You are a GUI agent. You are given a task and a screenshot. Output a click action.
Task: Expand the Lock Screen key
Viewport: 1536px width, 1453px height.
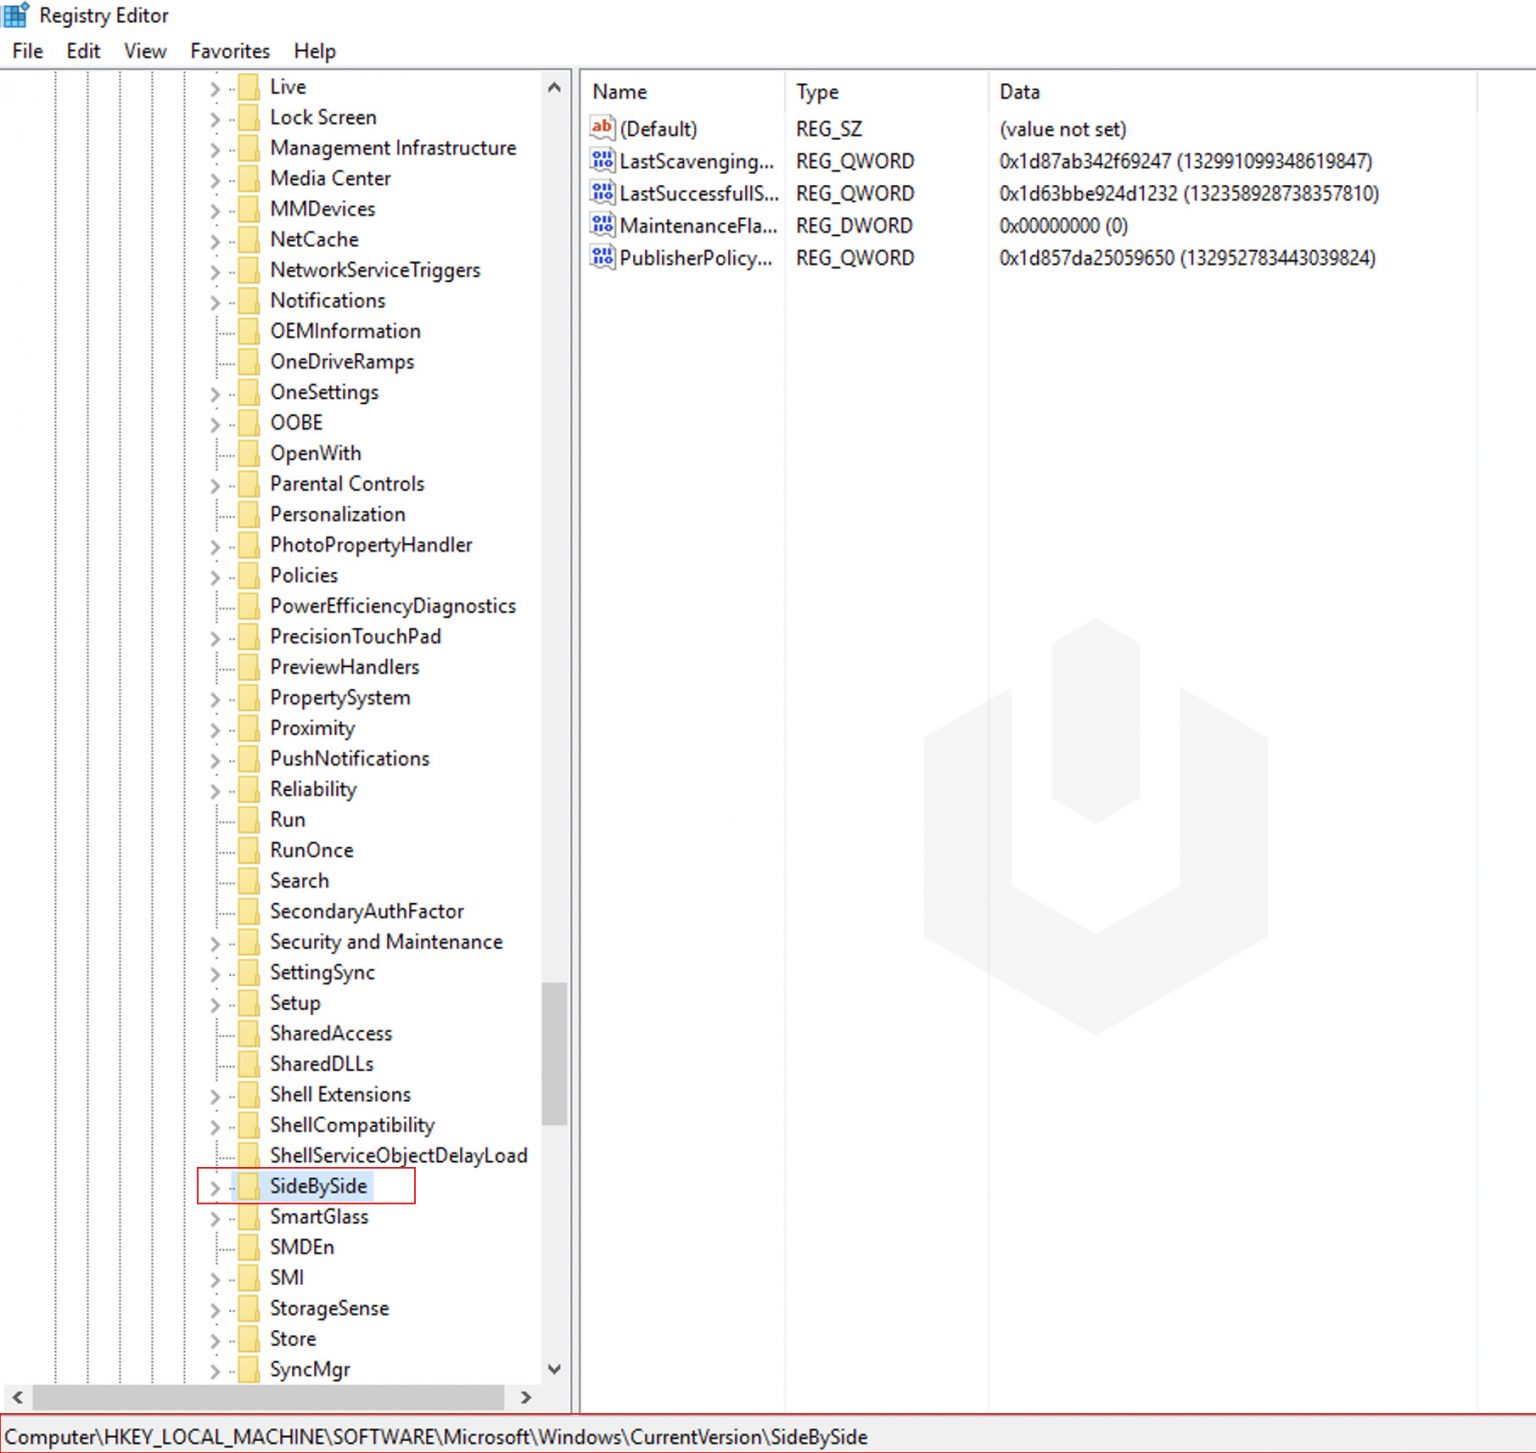pos(214,117)
